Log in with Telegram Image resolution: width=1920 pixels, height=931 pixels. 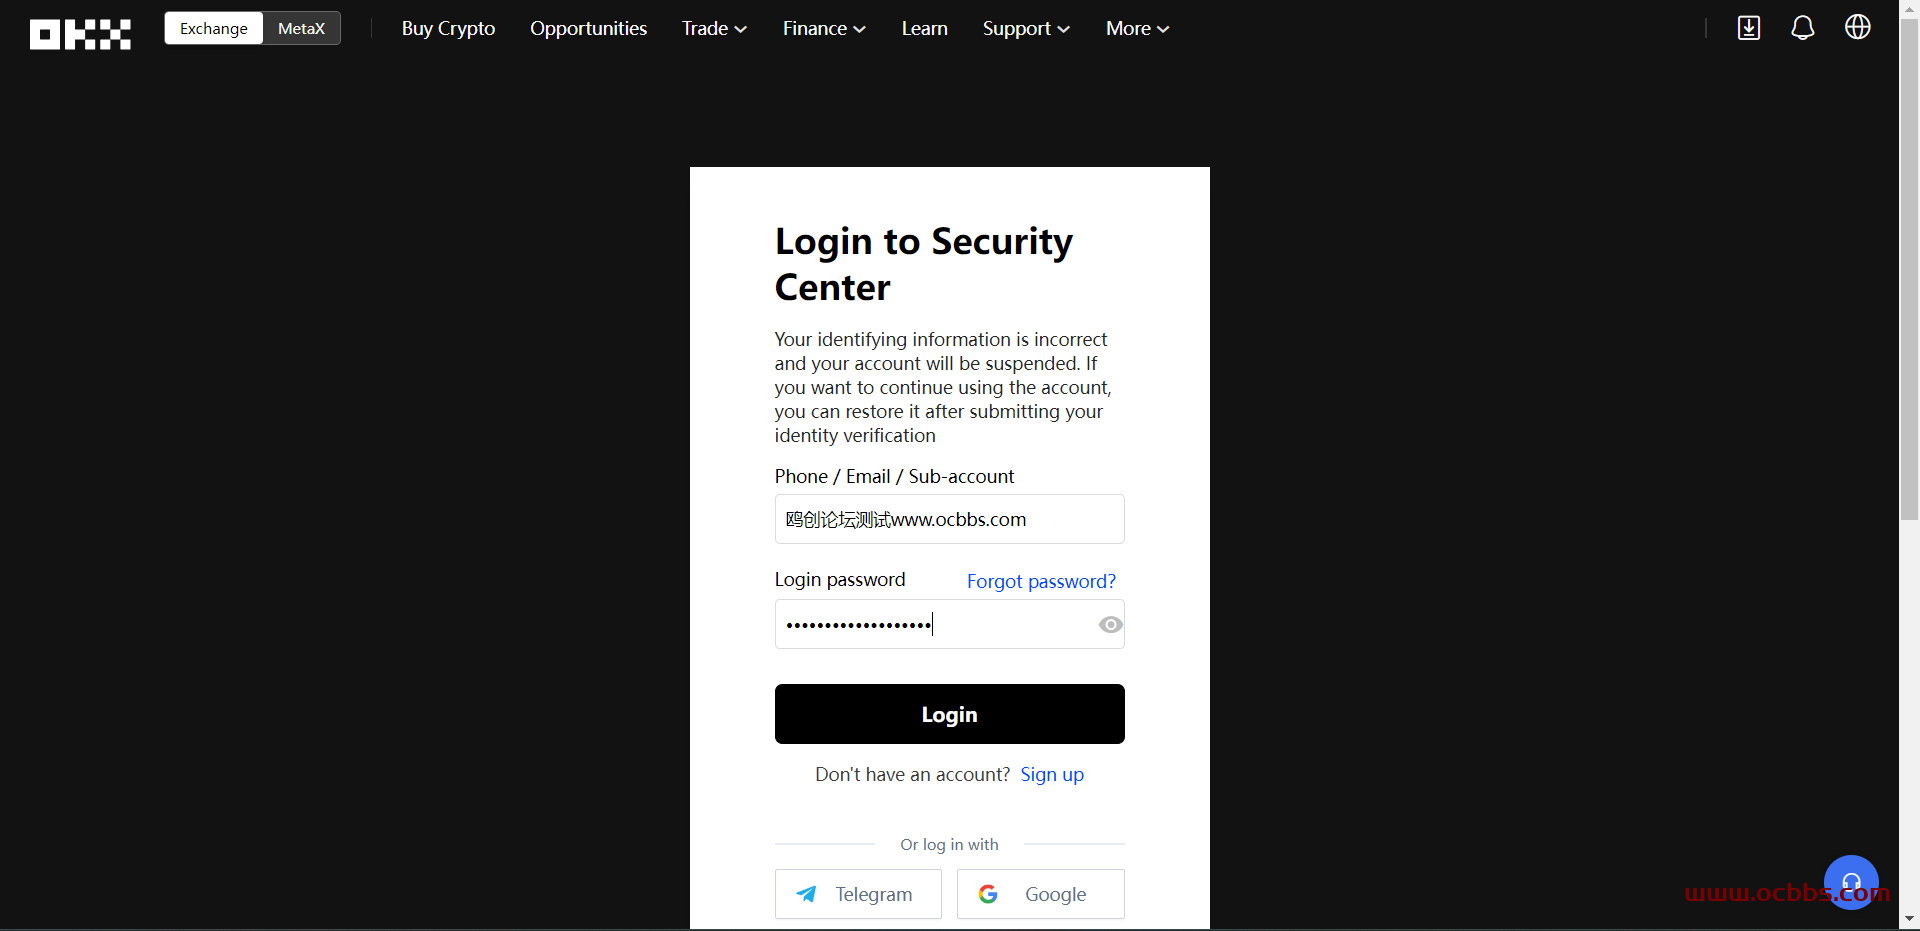pos(858,894)
